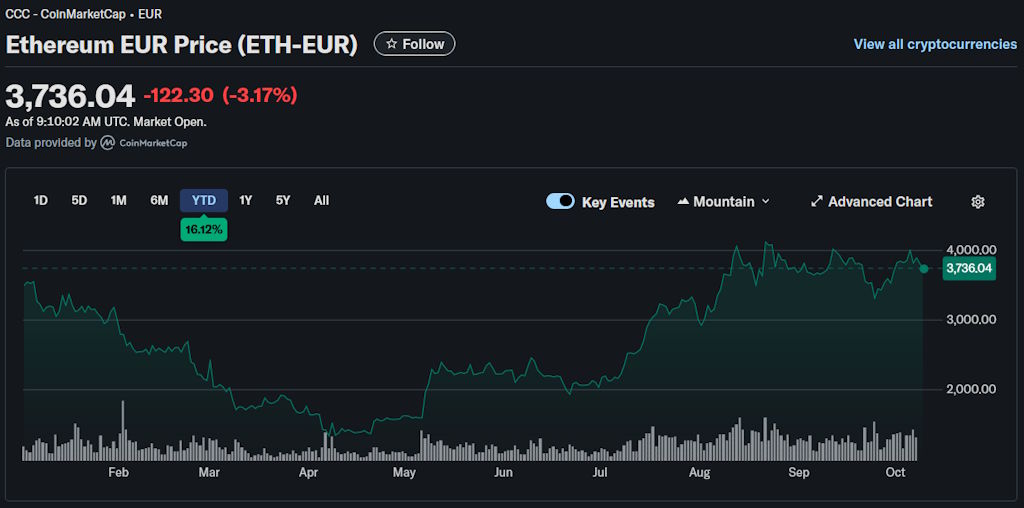The width and height of the screenshot is (1024, 508).
Task: Switch to the 6M range
Action: coord(159,201)
